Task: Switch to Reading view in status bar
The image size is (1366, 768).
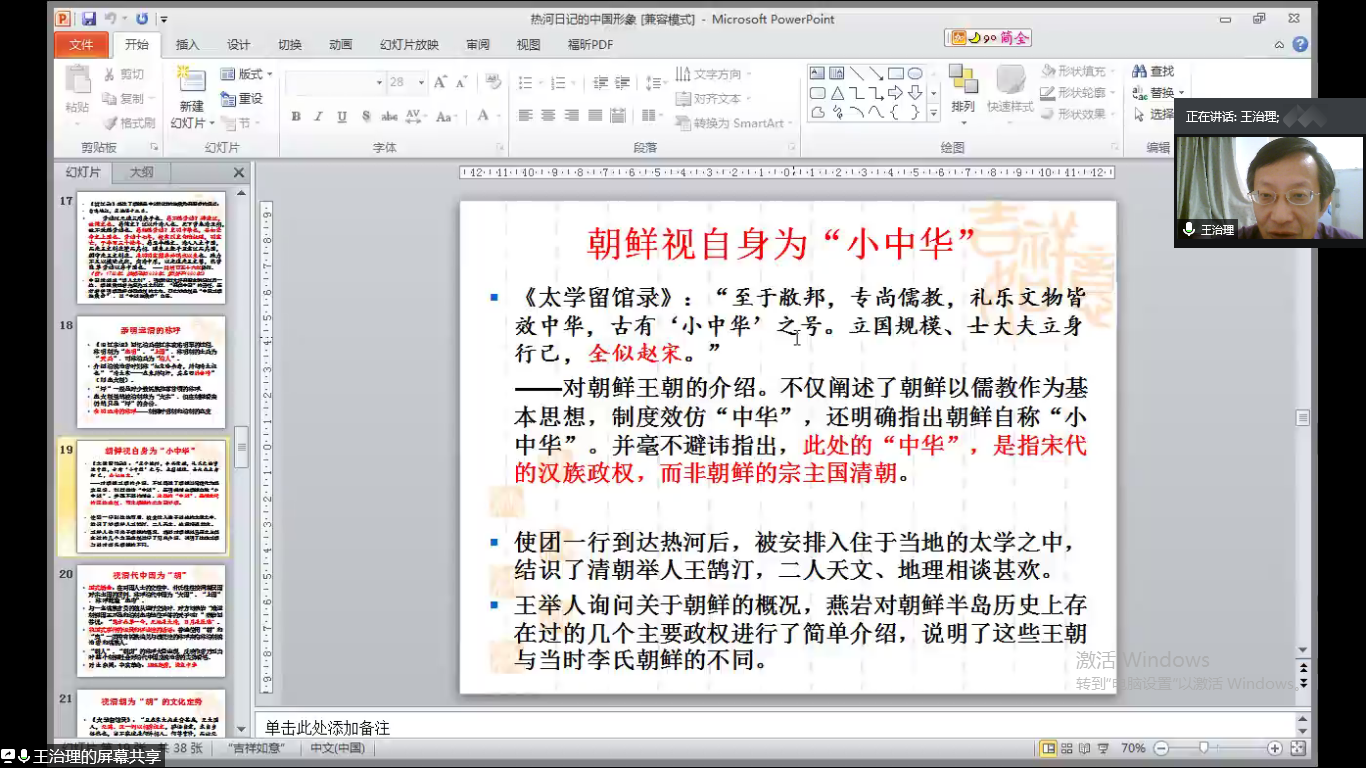Action: tap(1085, 748)
